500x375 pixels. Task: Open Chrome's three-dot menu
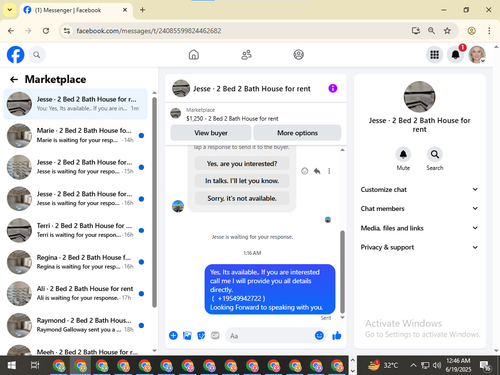[489, 31]
